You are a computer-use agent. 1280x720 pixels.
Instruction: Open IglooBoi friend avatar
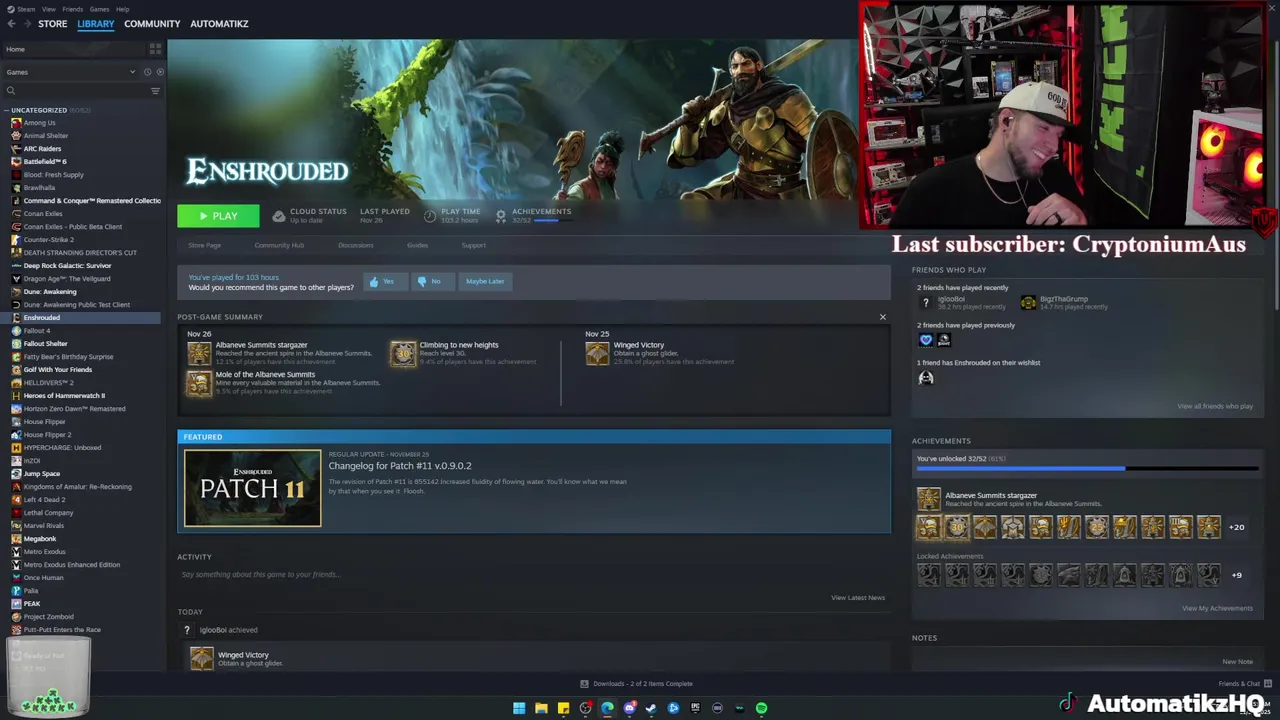point(926,303)
